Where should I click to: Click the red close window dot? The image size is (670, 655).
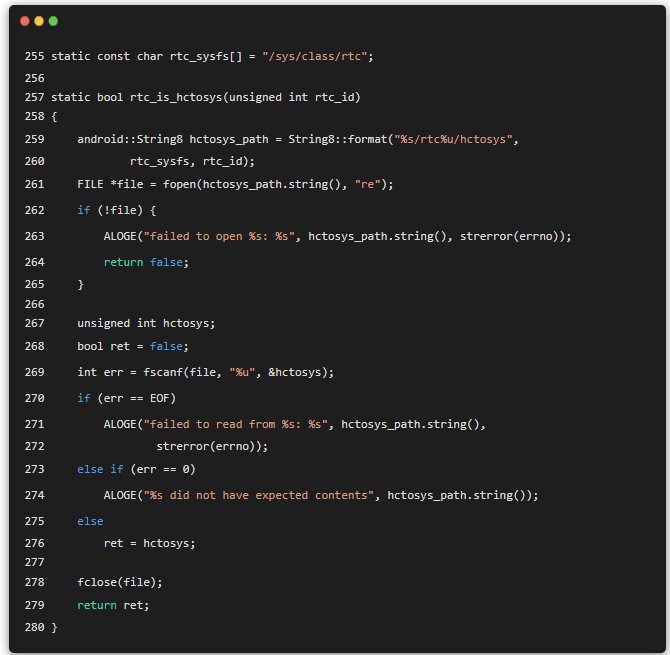click(25, 21)
